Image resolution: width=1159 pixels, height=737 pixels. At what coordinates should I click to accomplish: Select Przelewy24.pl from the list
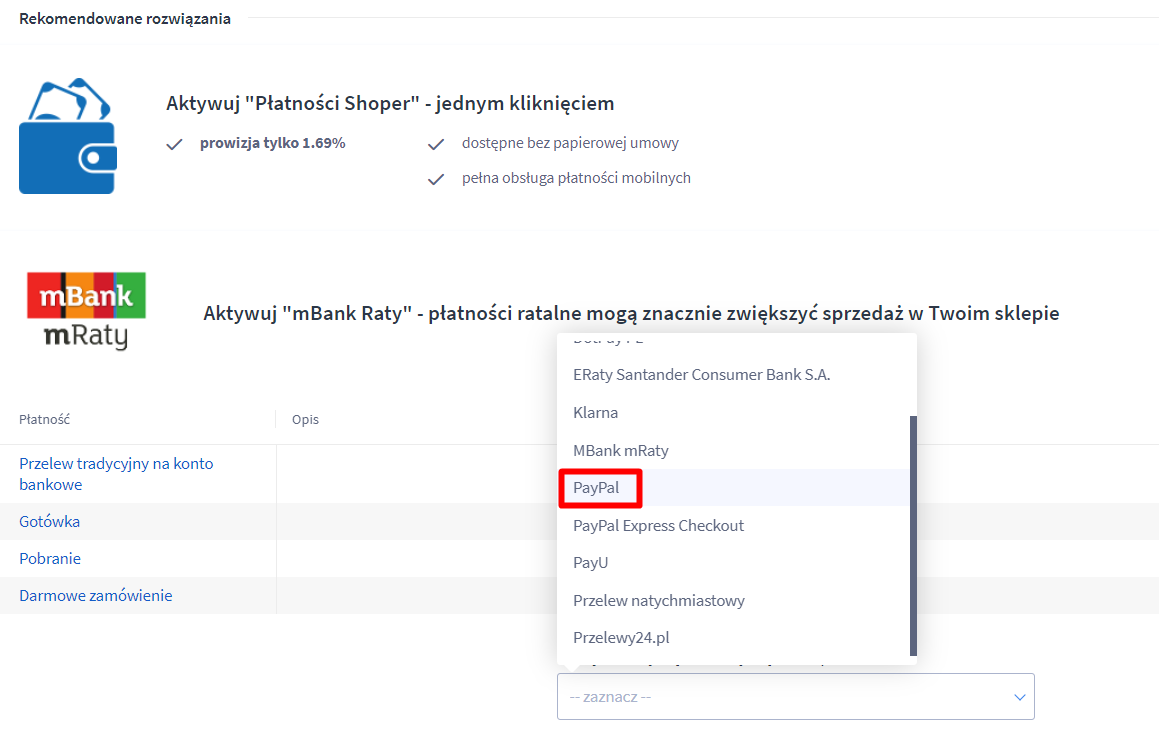tap(621, 637)
